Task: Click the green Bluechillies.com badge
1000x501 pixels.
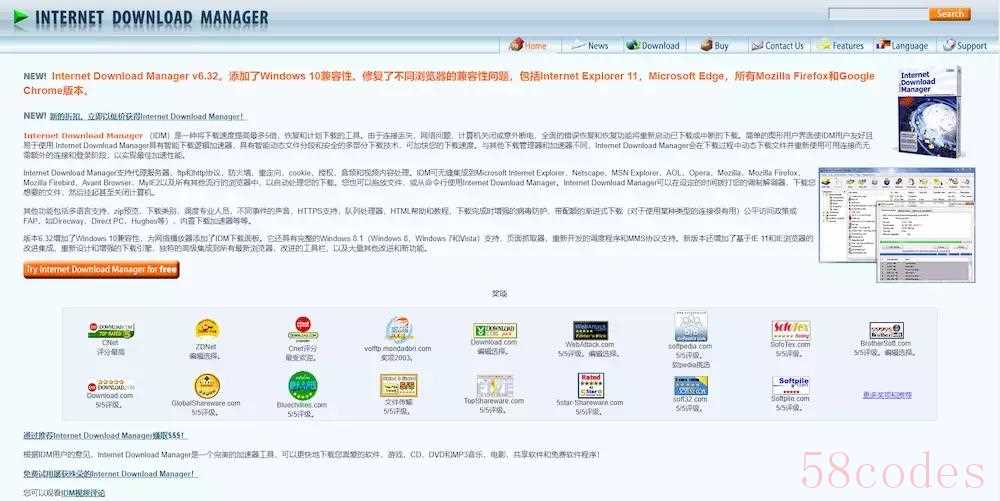Action: click(303, 386)
